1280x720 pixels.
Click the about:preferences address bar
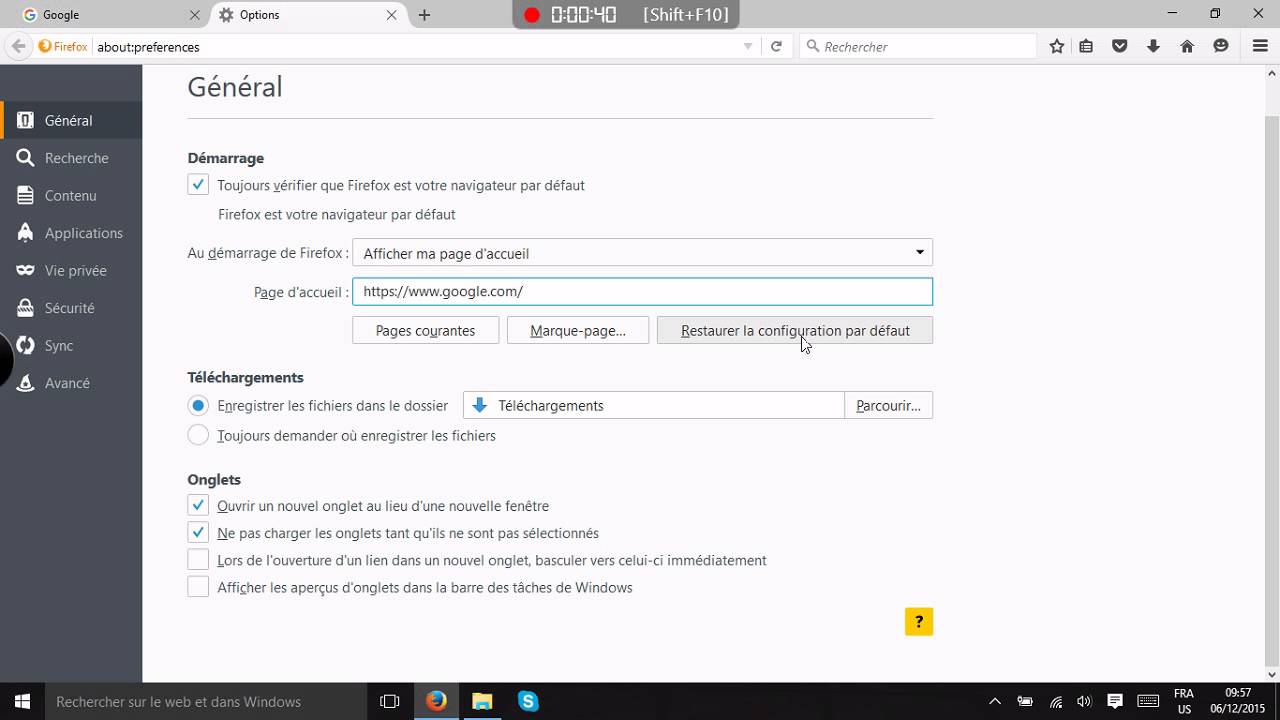[x=415, y=46]
